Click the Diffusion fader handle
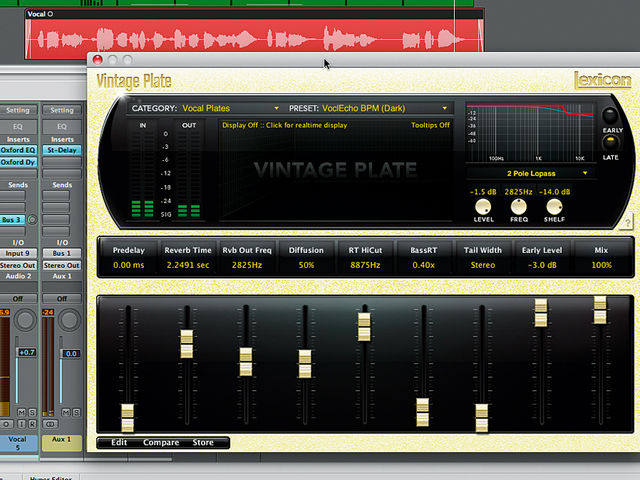The height and width of the screenshot is (480, 640). tap(305, 363)
